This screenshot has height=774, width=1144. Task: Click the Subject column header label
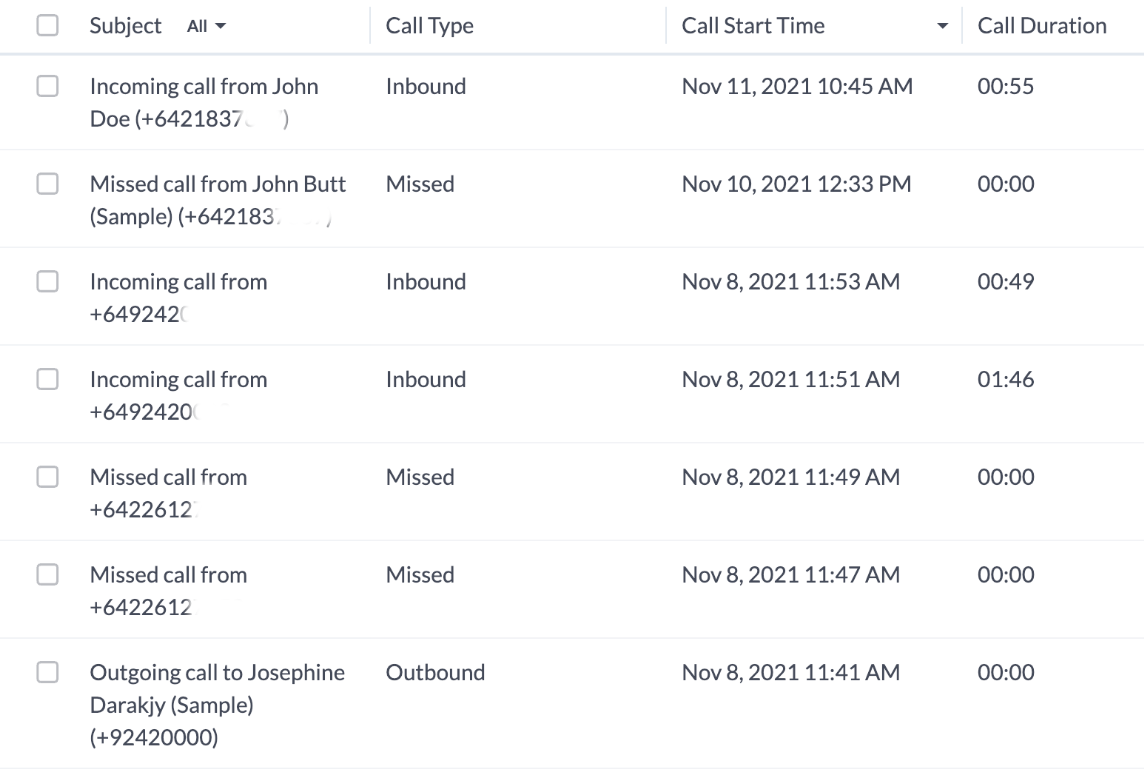(x=125, y=27)
